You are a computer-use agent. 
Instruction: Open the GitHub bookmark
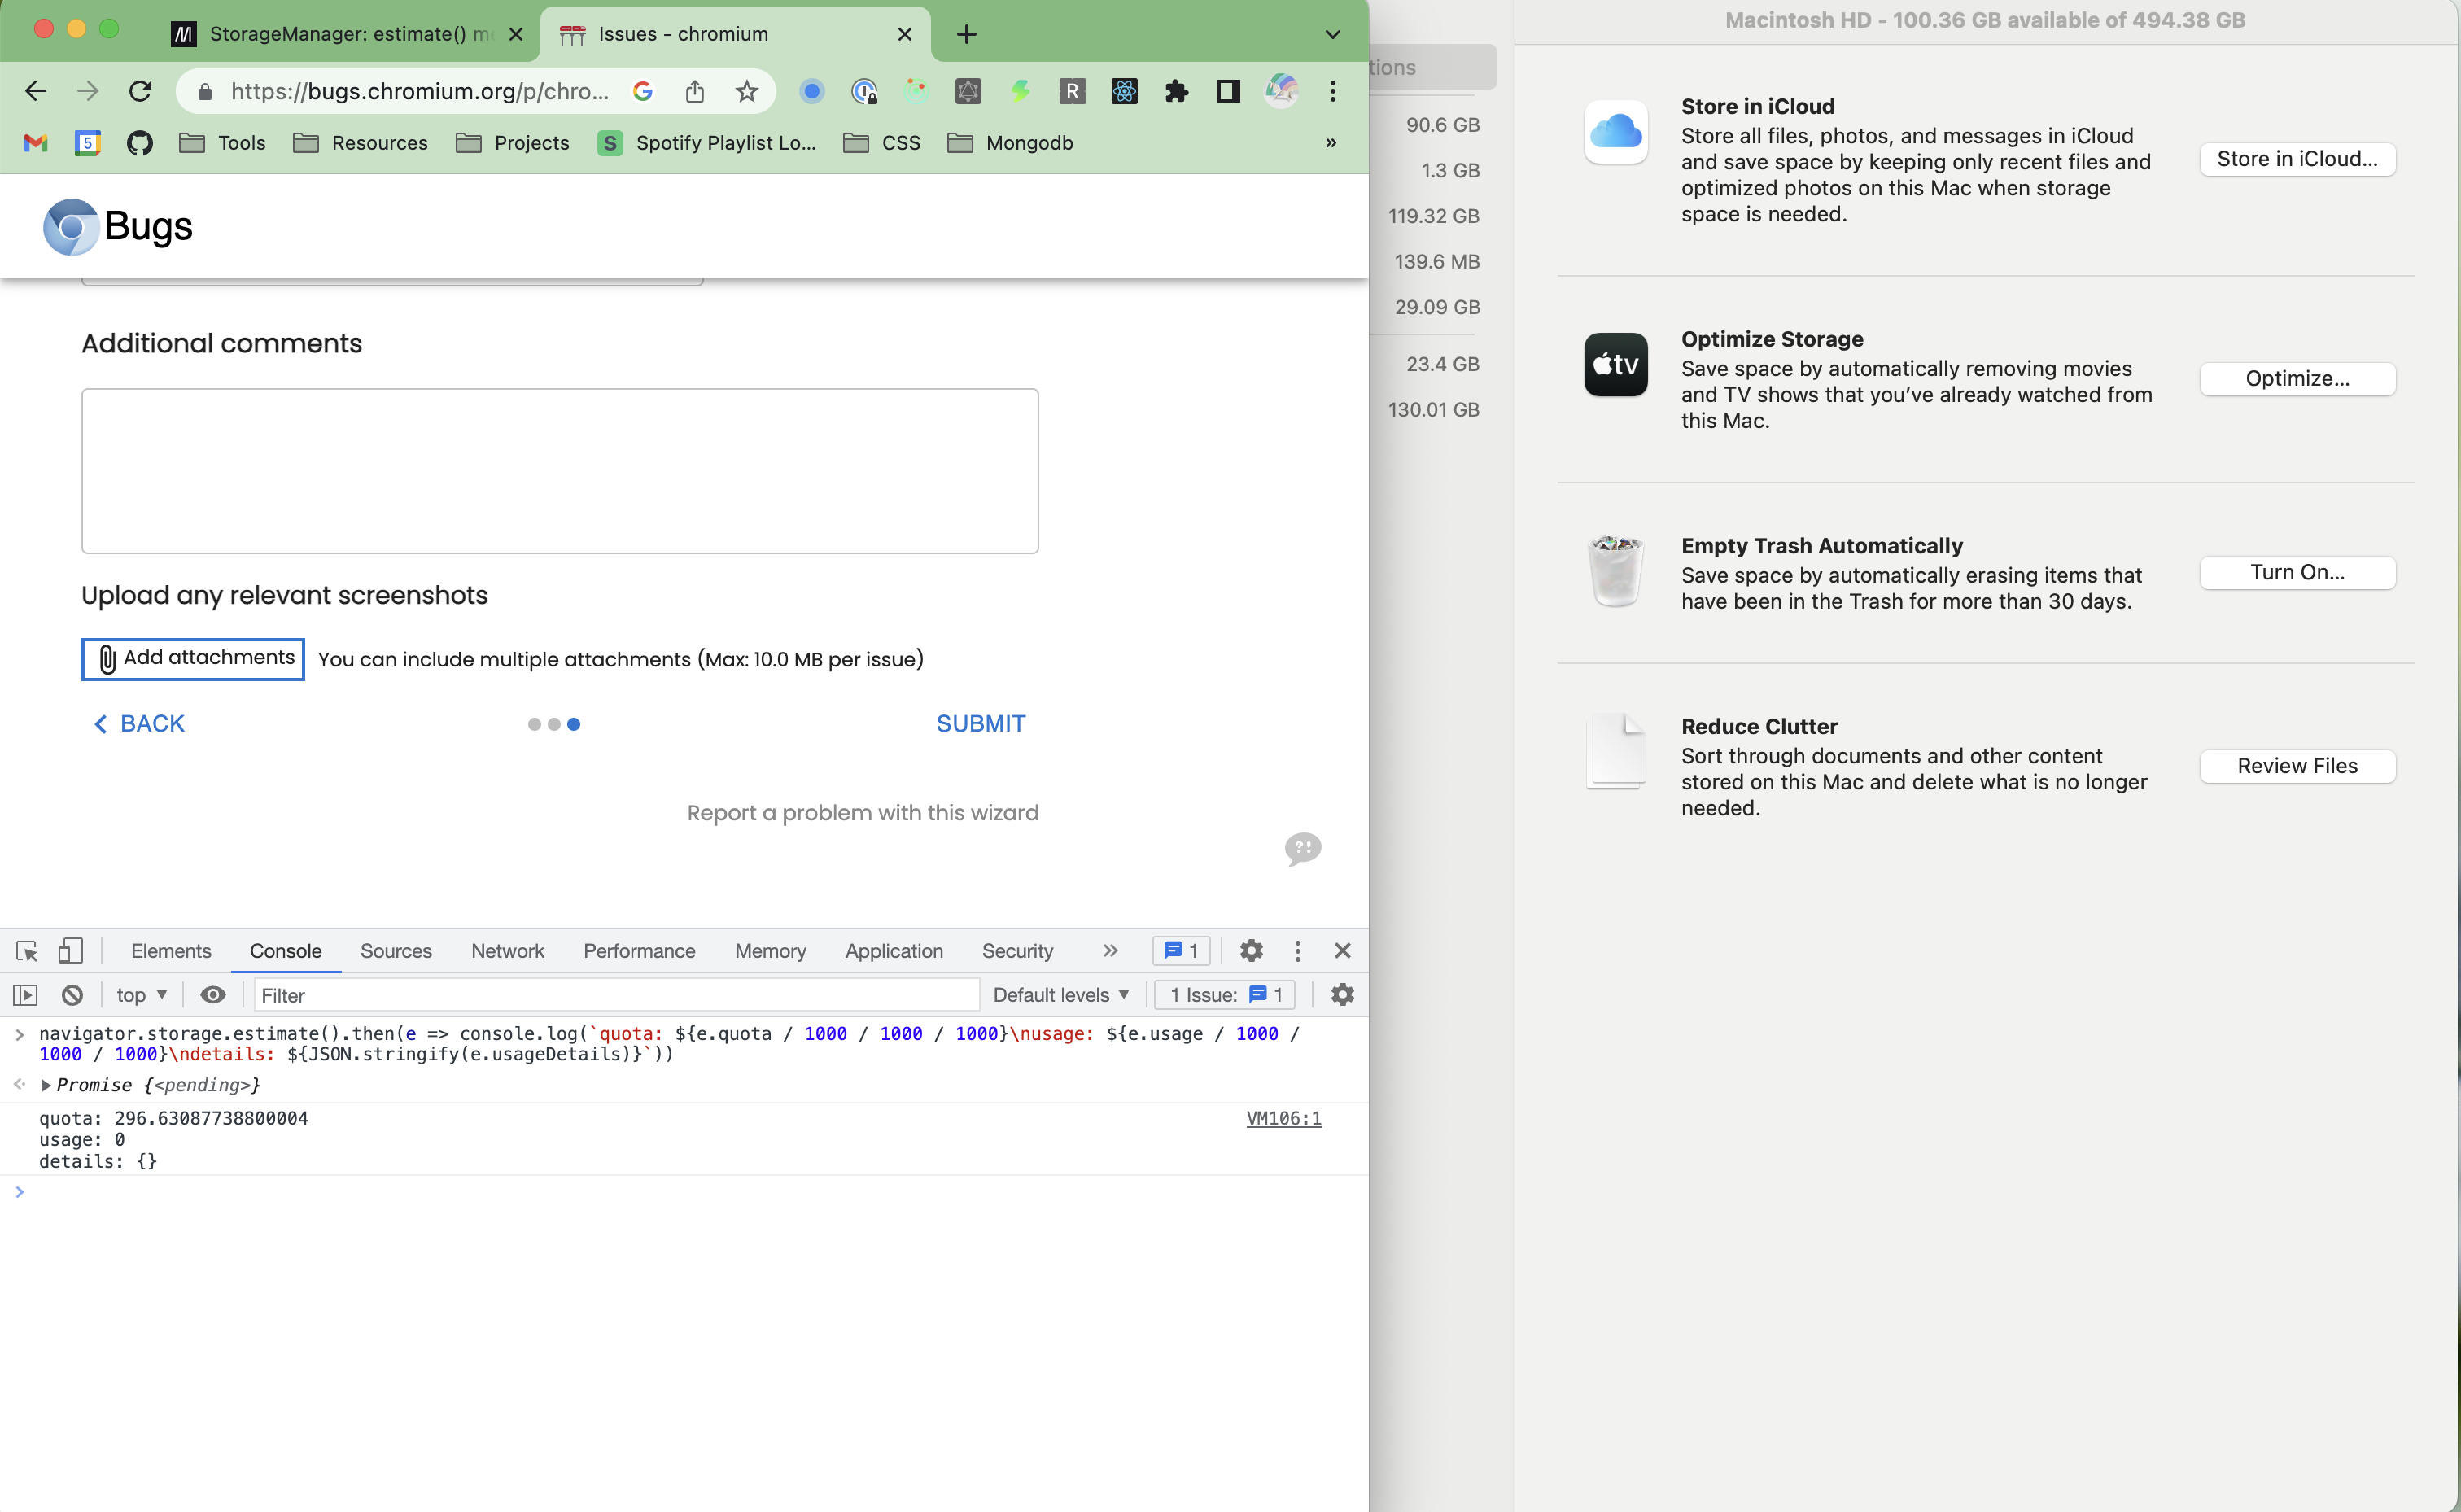tap(140, 143)
